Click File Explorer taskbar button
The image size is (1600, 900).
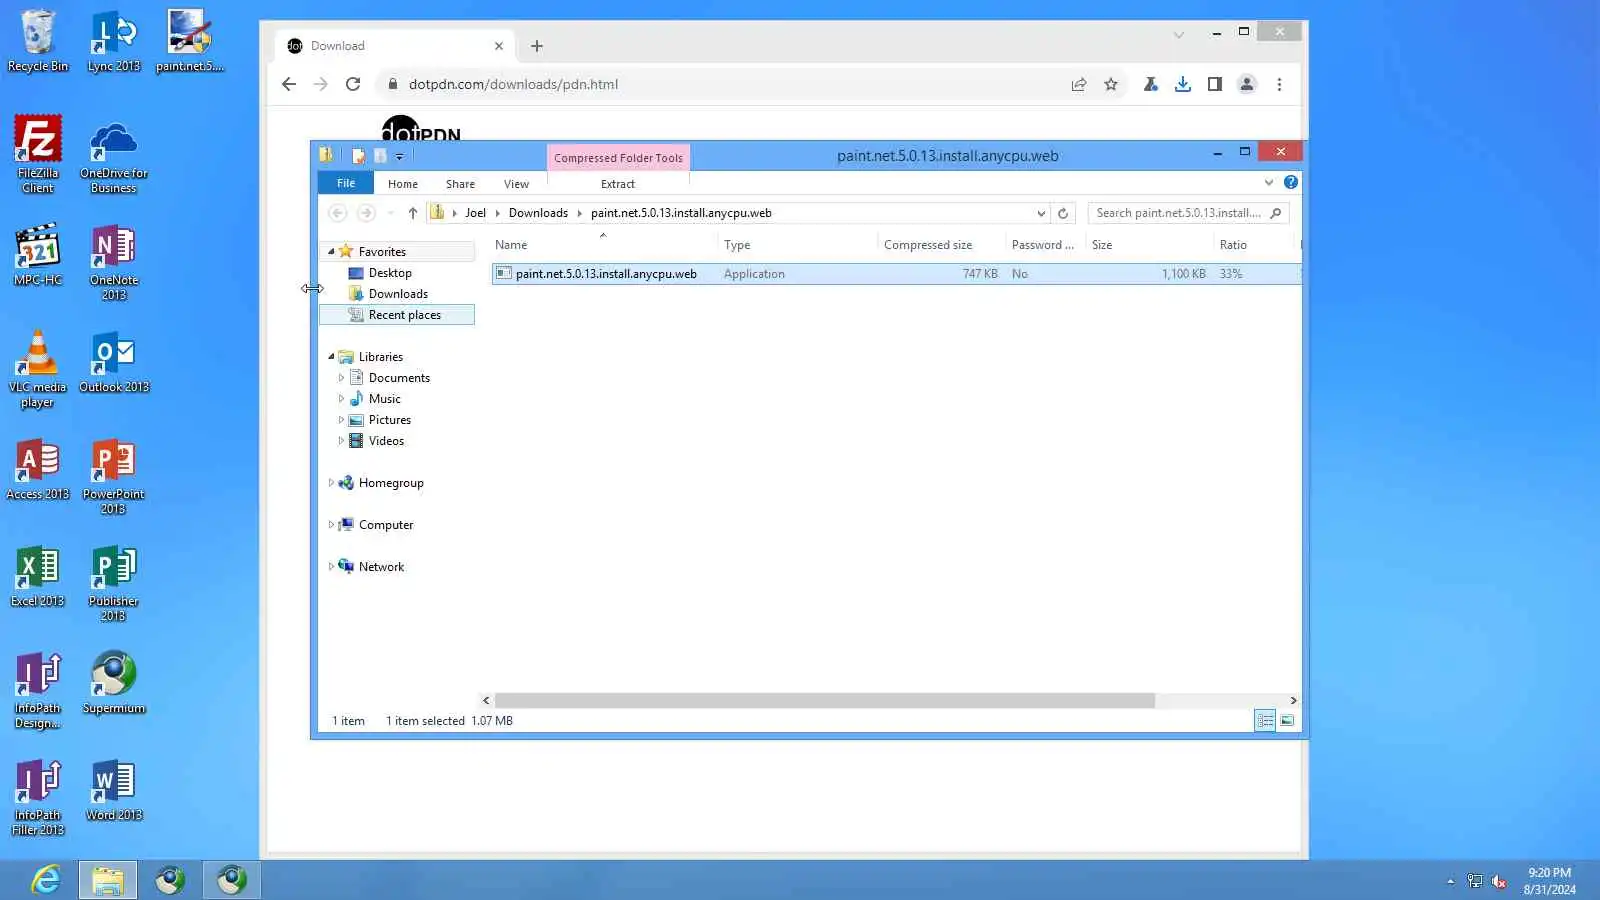108,880
